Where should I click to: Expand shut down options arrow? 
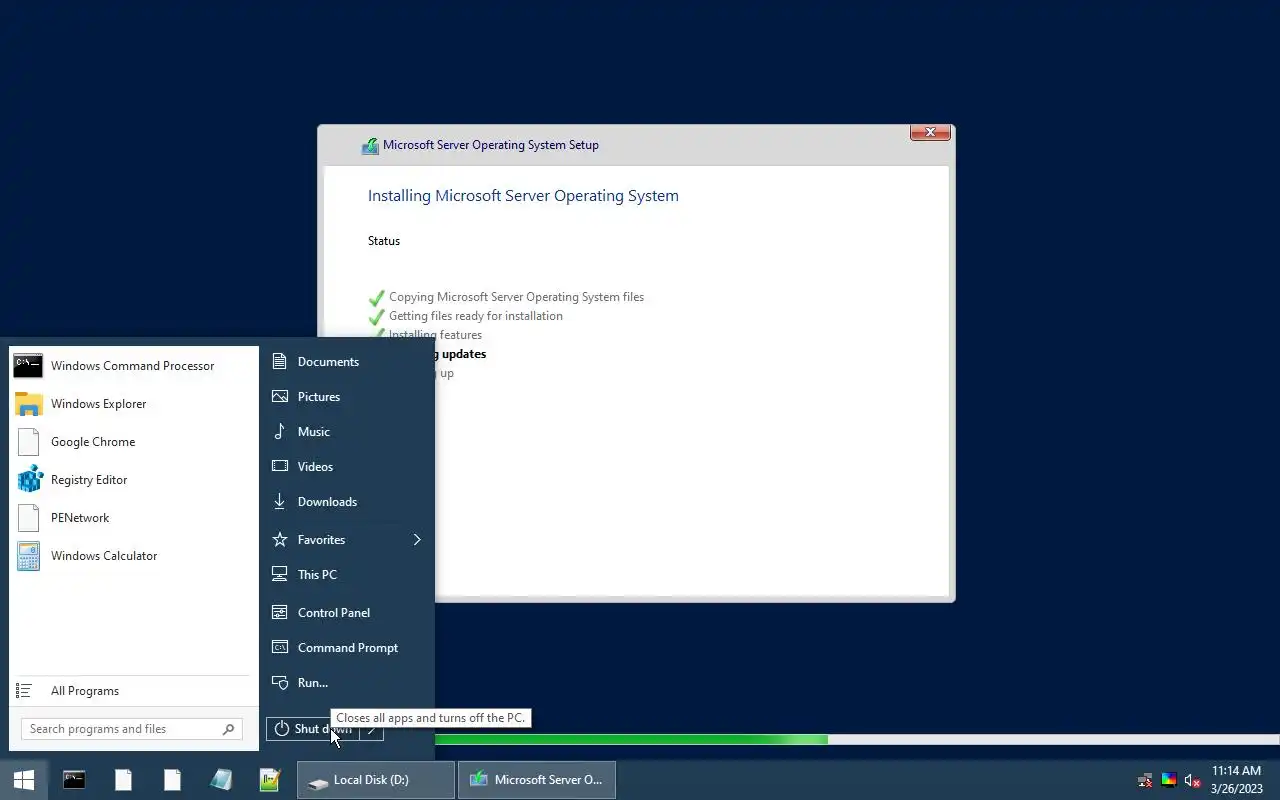click(x=371, y=729)
